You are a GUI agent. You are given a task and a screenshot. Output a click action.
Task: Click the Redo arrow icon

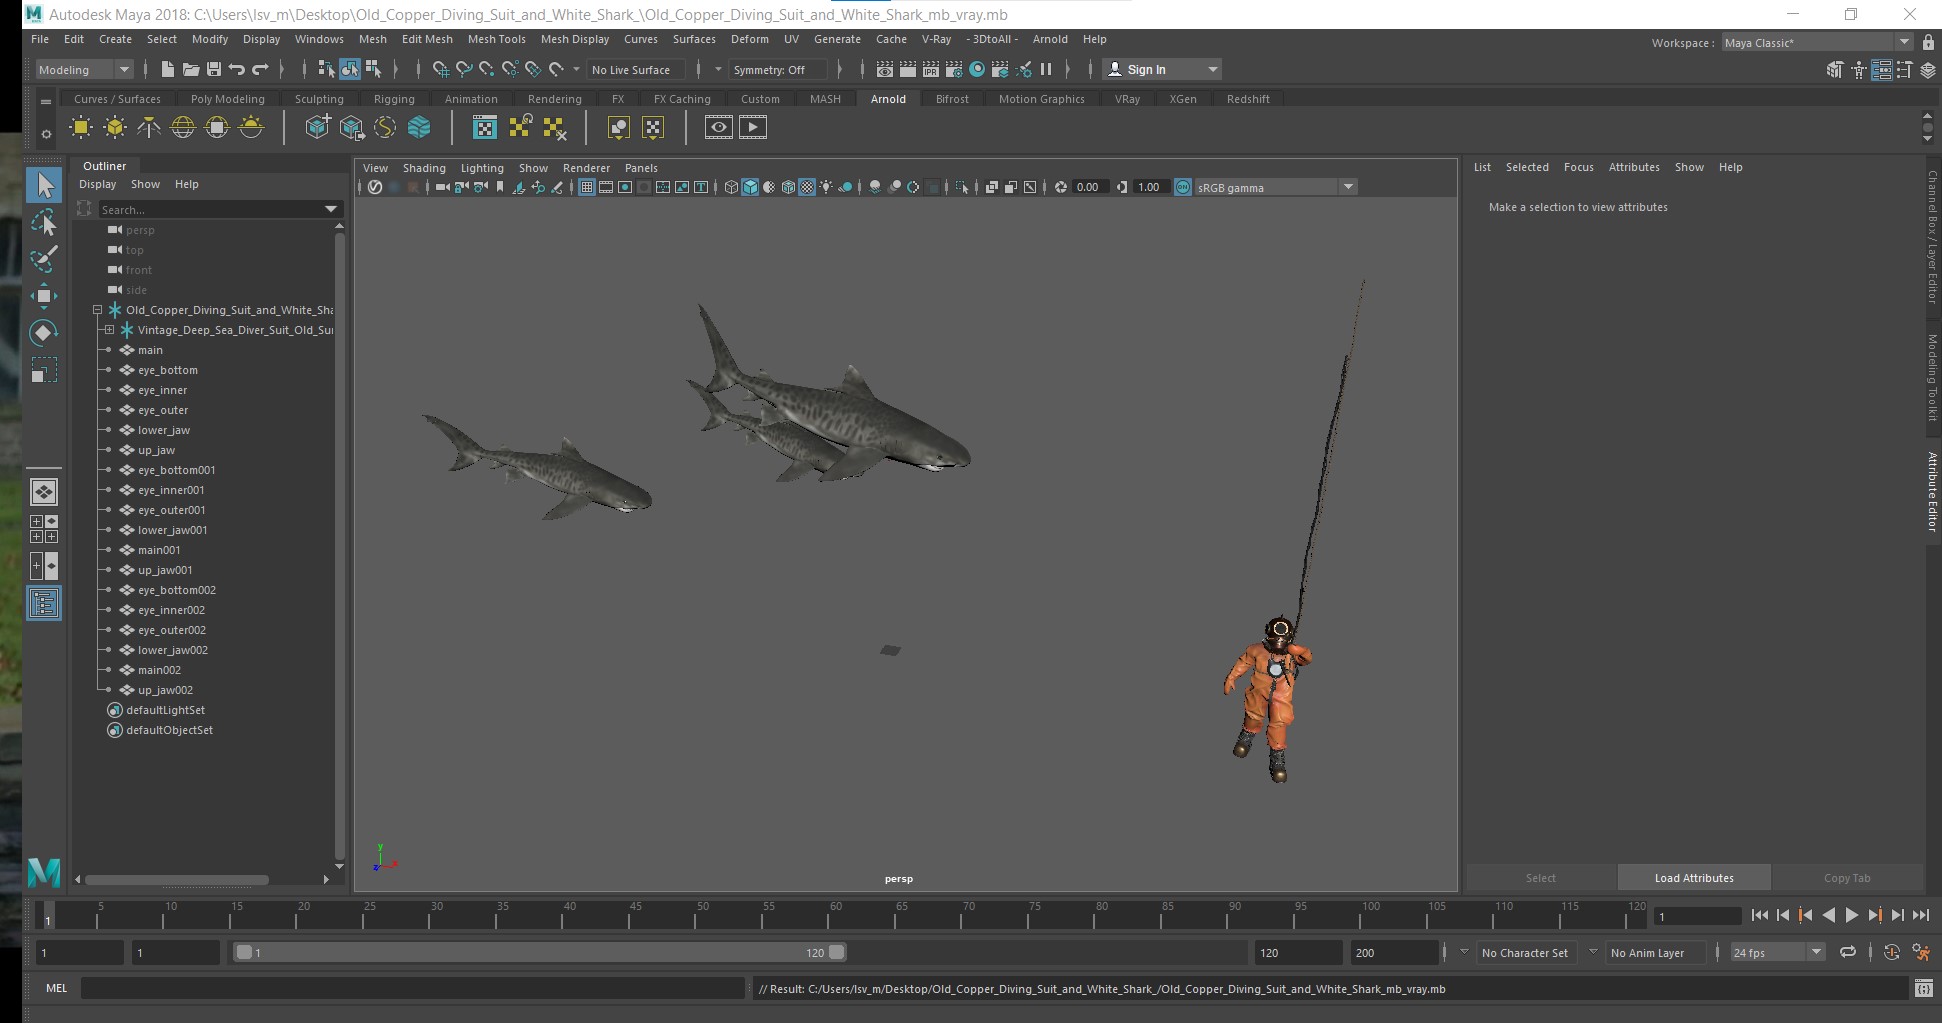[260, 69]
